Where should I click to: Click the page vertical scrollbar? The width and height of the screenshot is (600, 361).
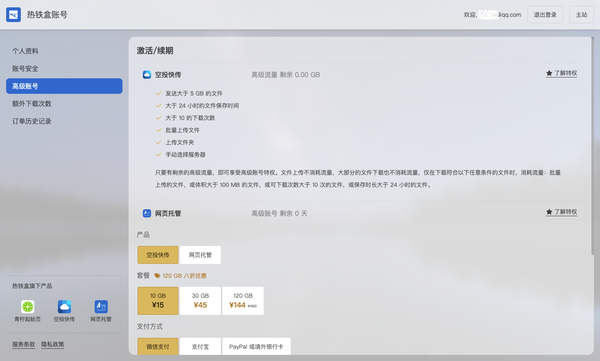point(593,145)
